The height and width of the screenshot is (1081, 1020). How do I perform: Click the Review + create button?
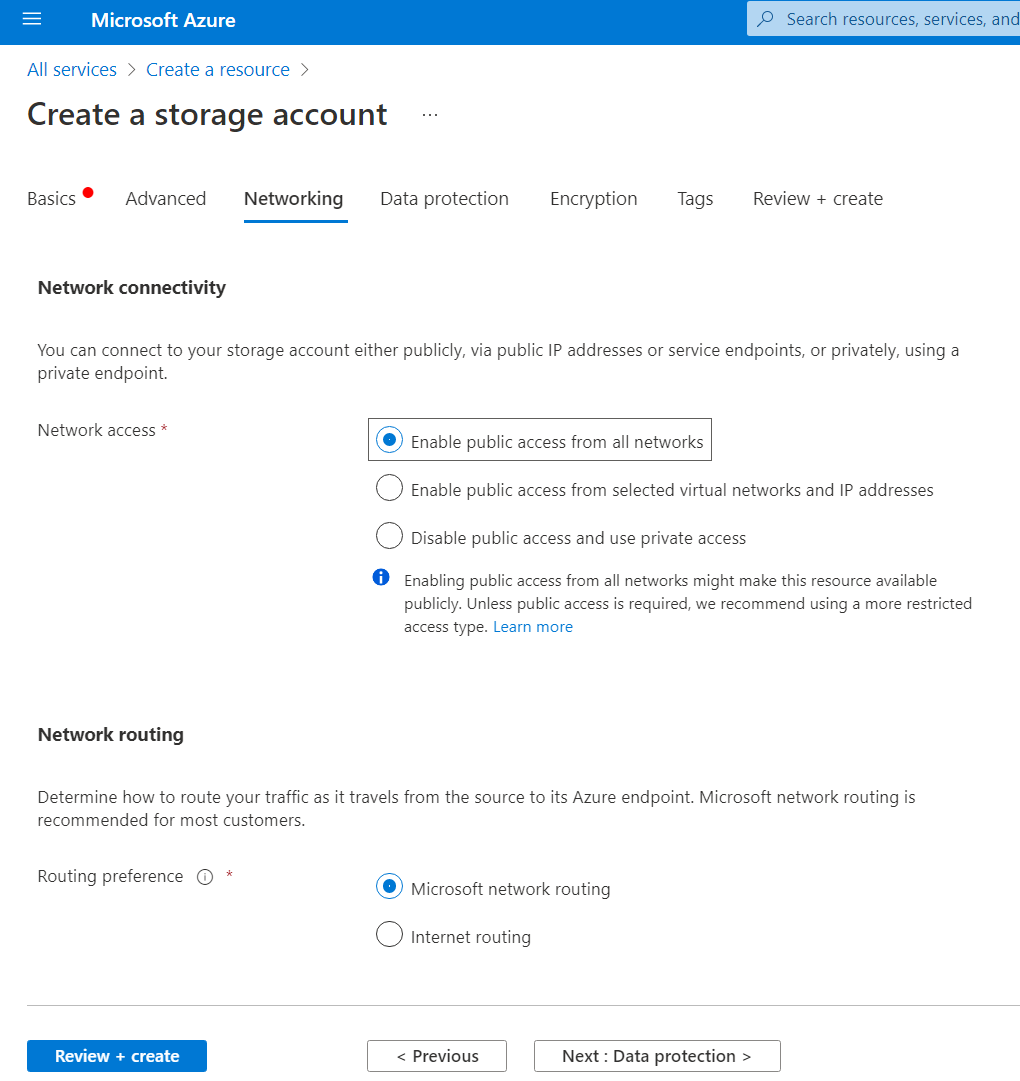[x=116, y=1055]
